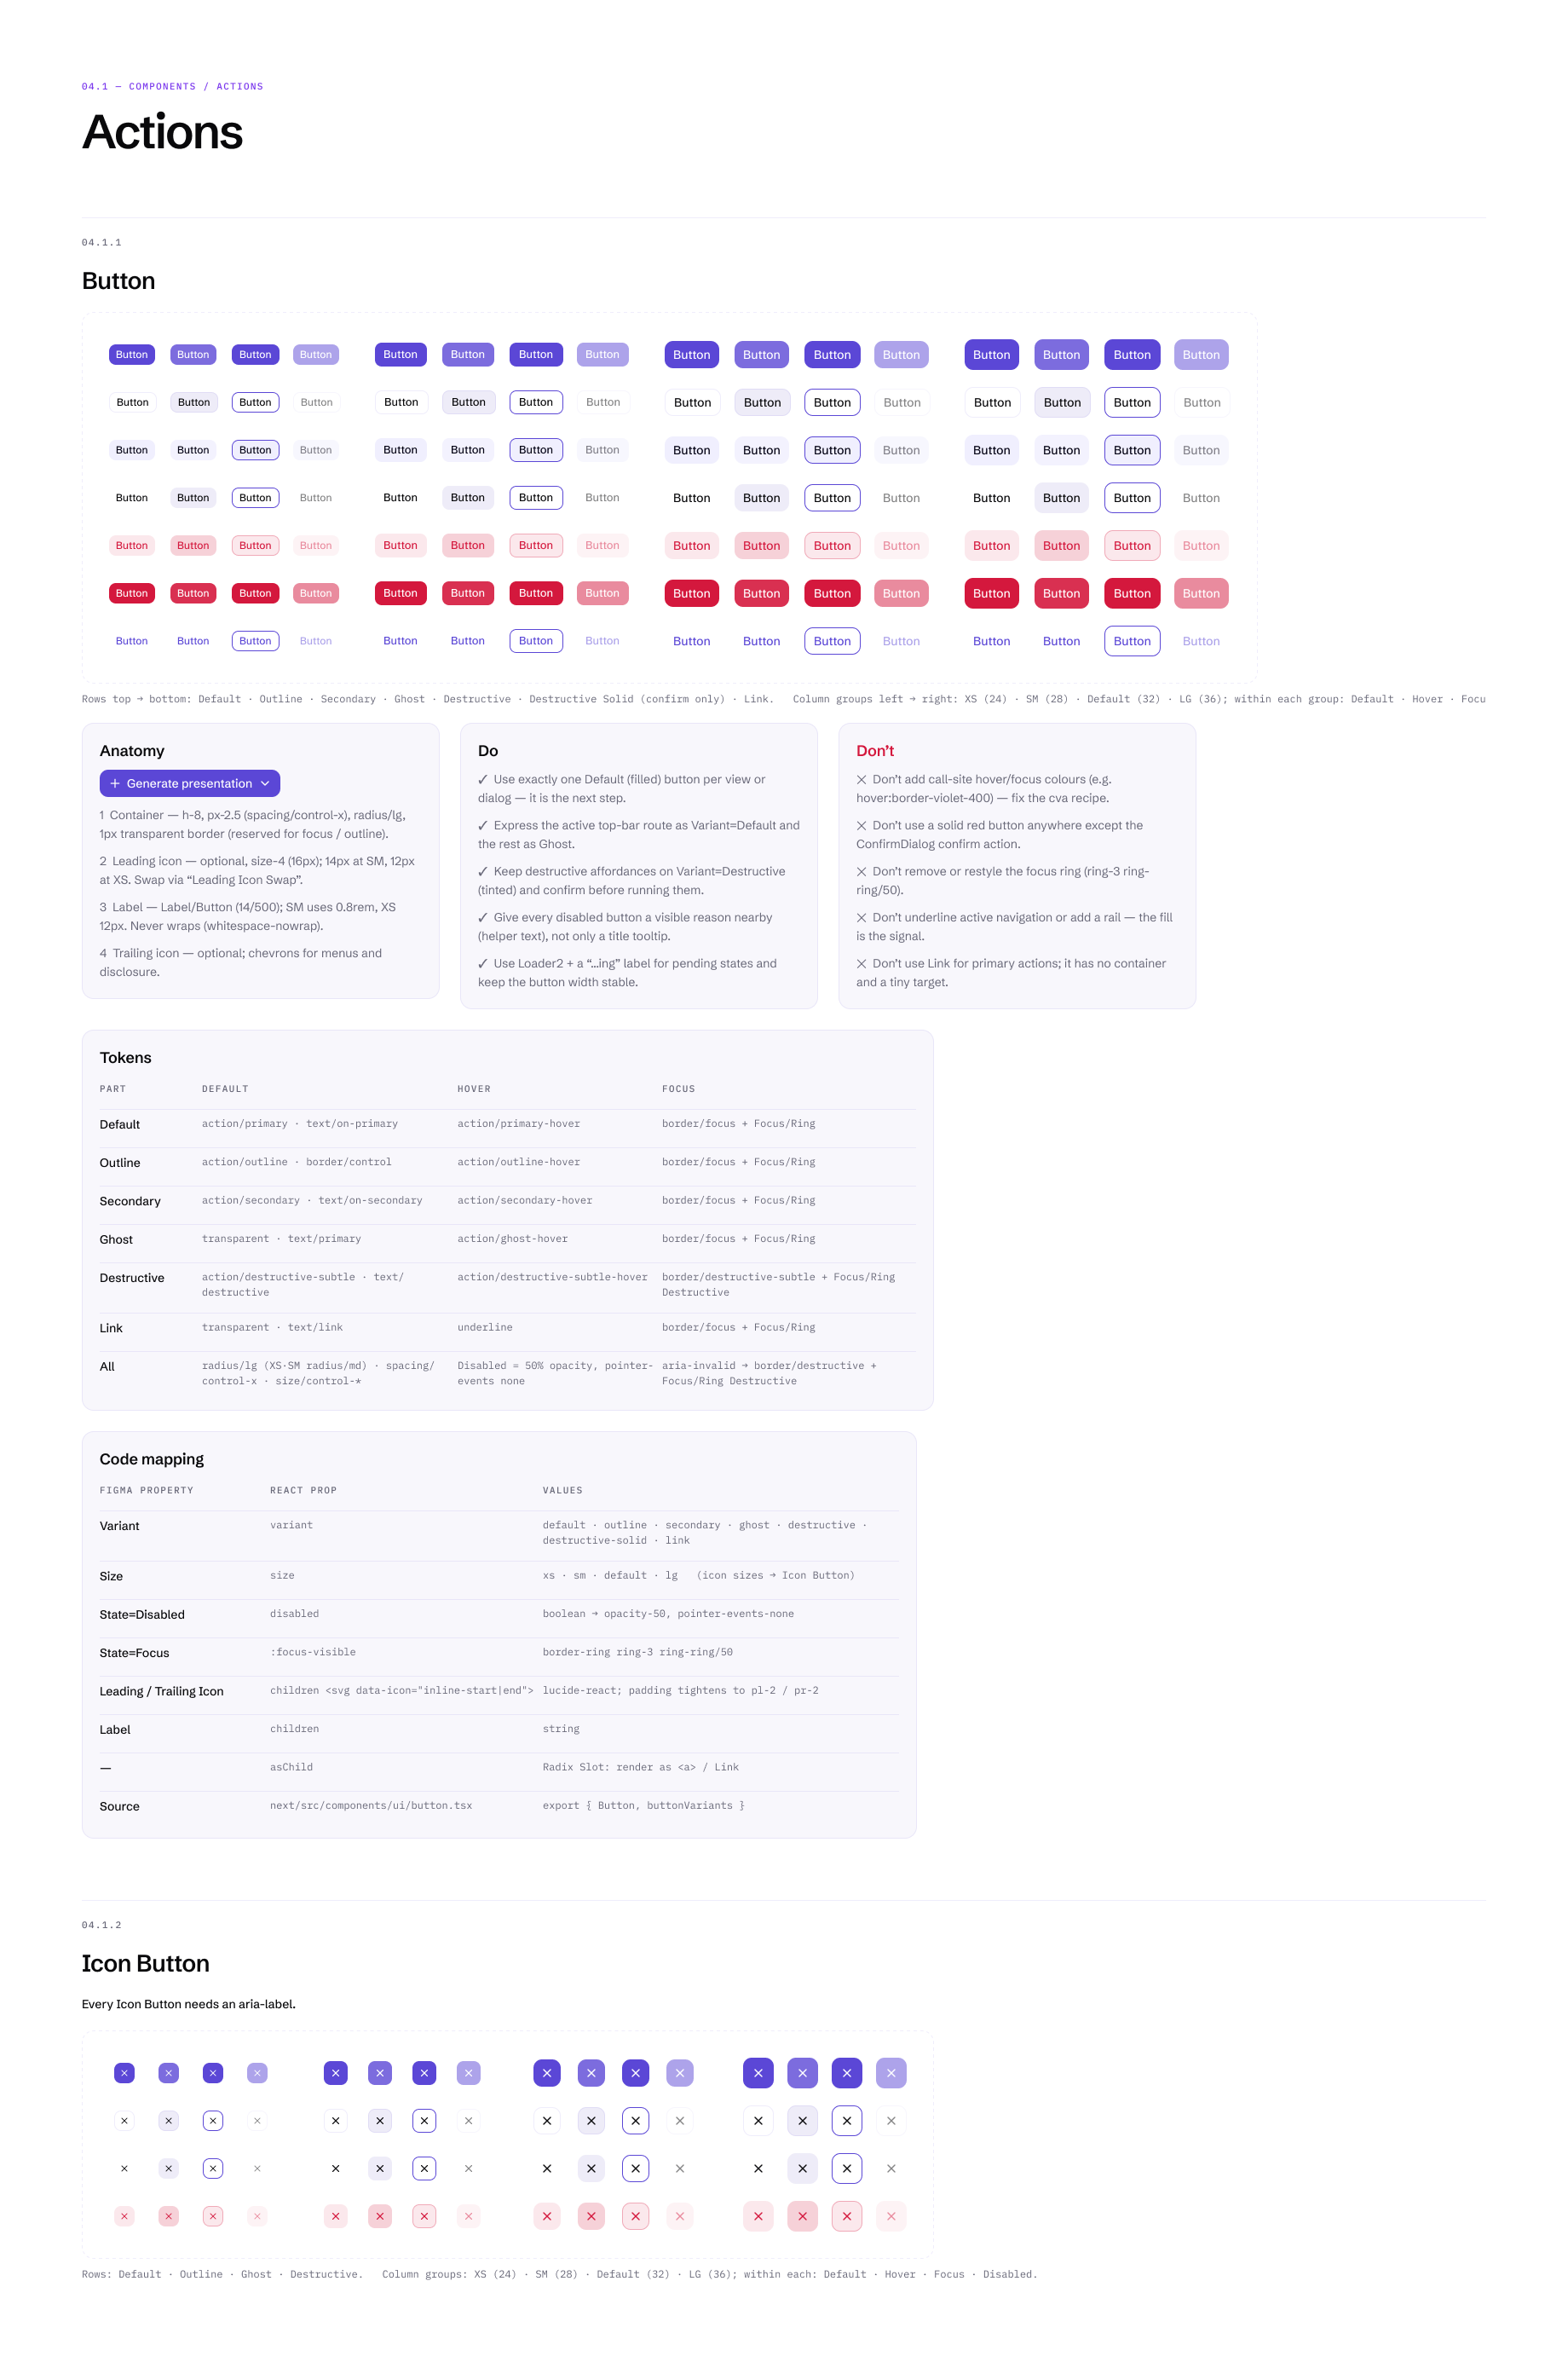Click the smallest faded solid red Button
Image resolution: width=1568 pixels, height=2362 pixels.
tap(315, 593)
